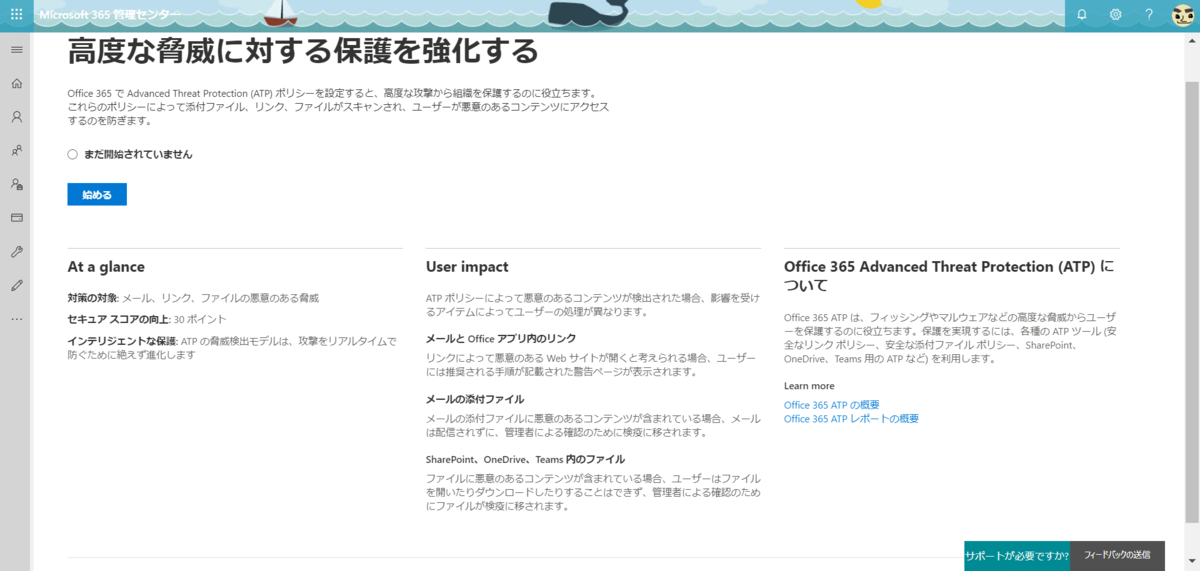Click the page vertical scrollbar

coord(1191,300)
